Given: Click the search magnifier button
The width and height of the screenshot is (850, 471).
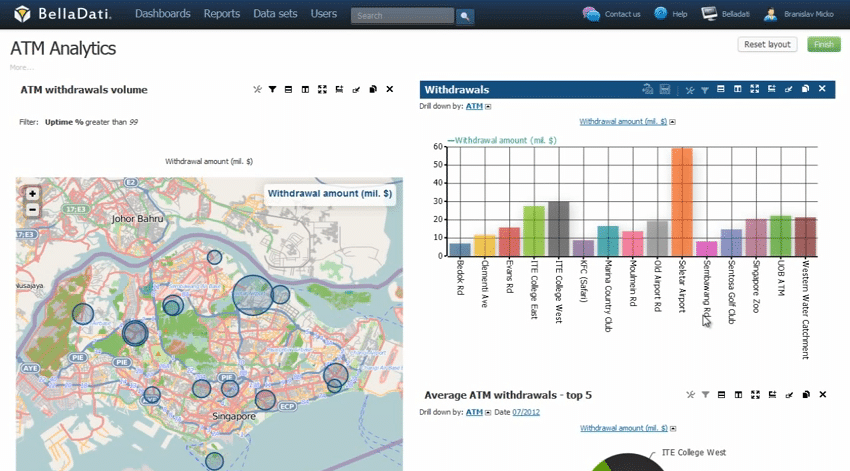Looking at the screenshot, I should 465,17.
